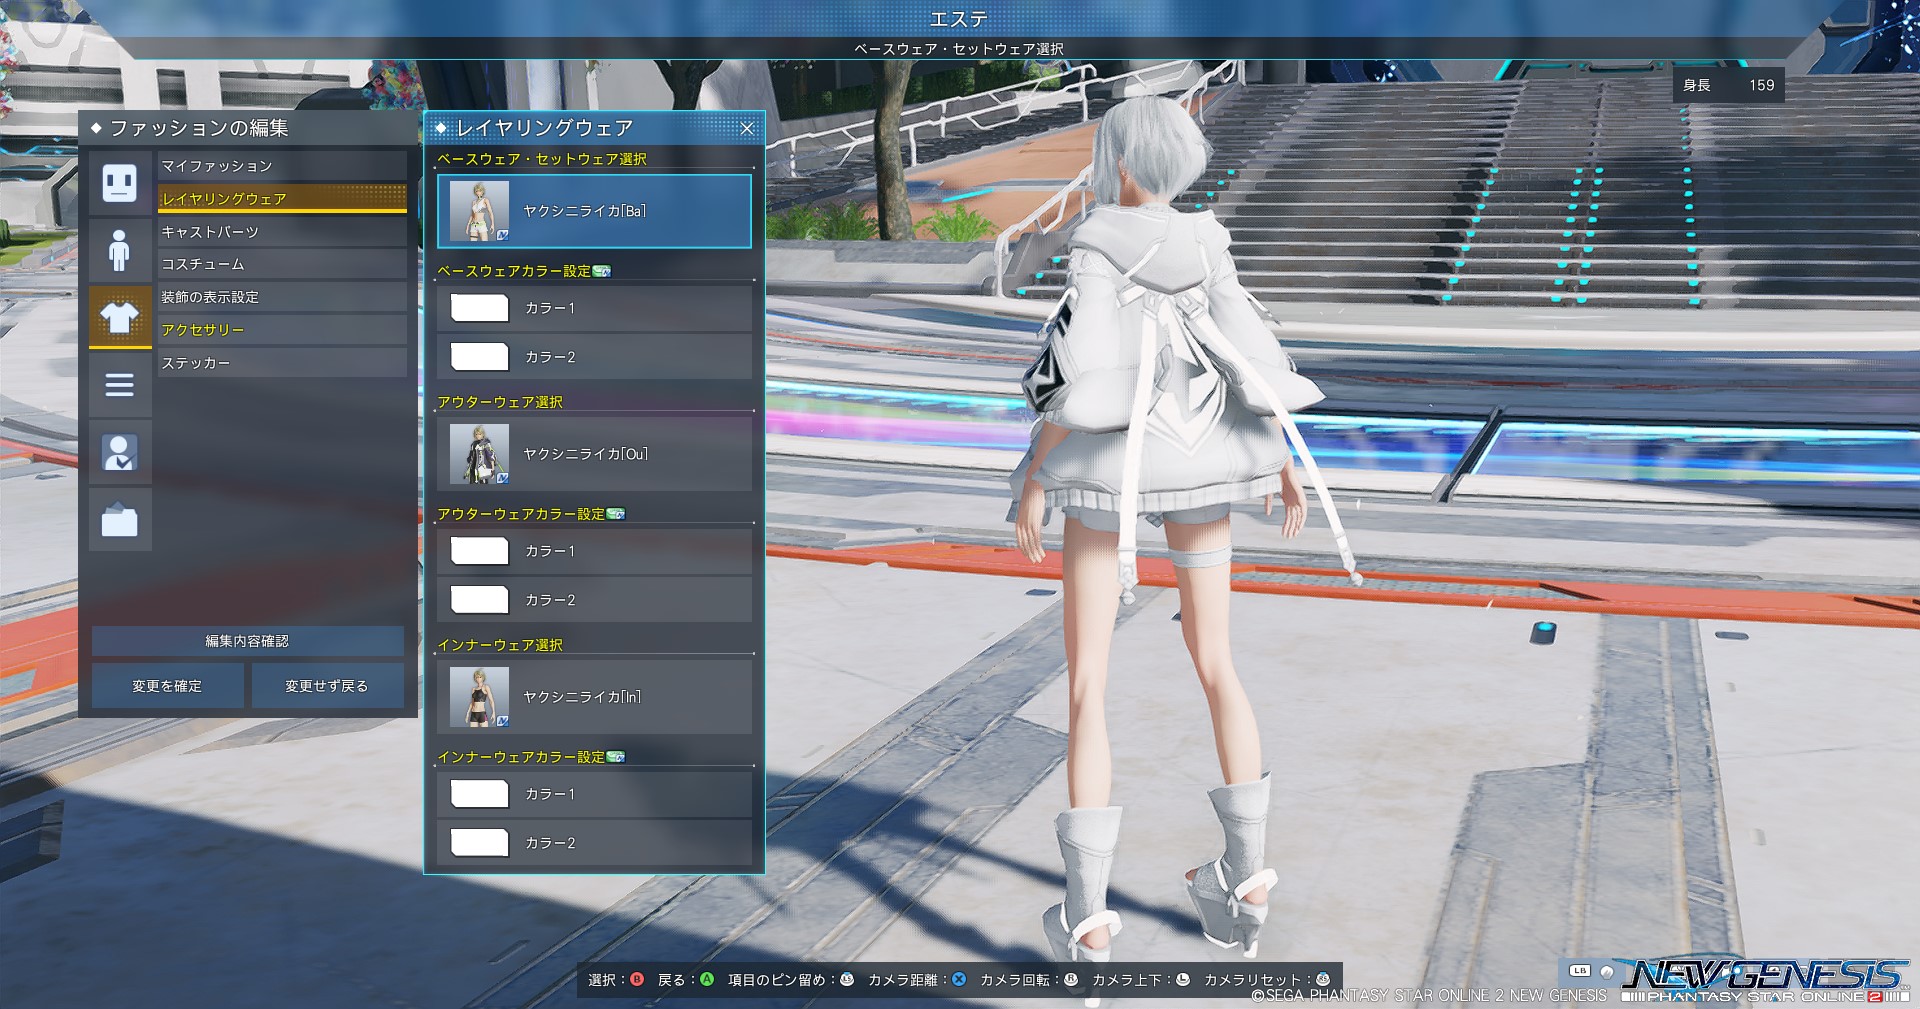Click the カメラリセット stick hint icon

[x=1323, y=980]
